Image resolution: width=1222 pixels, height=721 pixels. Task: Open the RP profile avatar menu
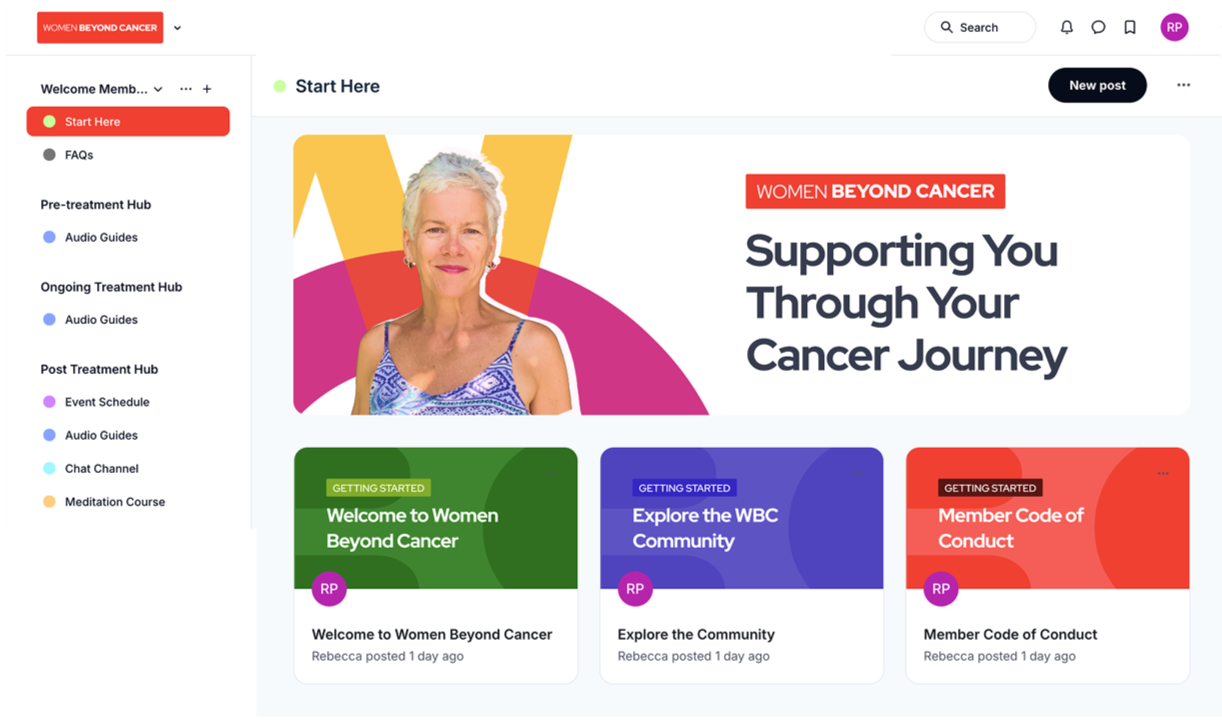(x=1174, y=28)
